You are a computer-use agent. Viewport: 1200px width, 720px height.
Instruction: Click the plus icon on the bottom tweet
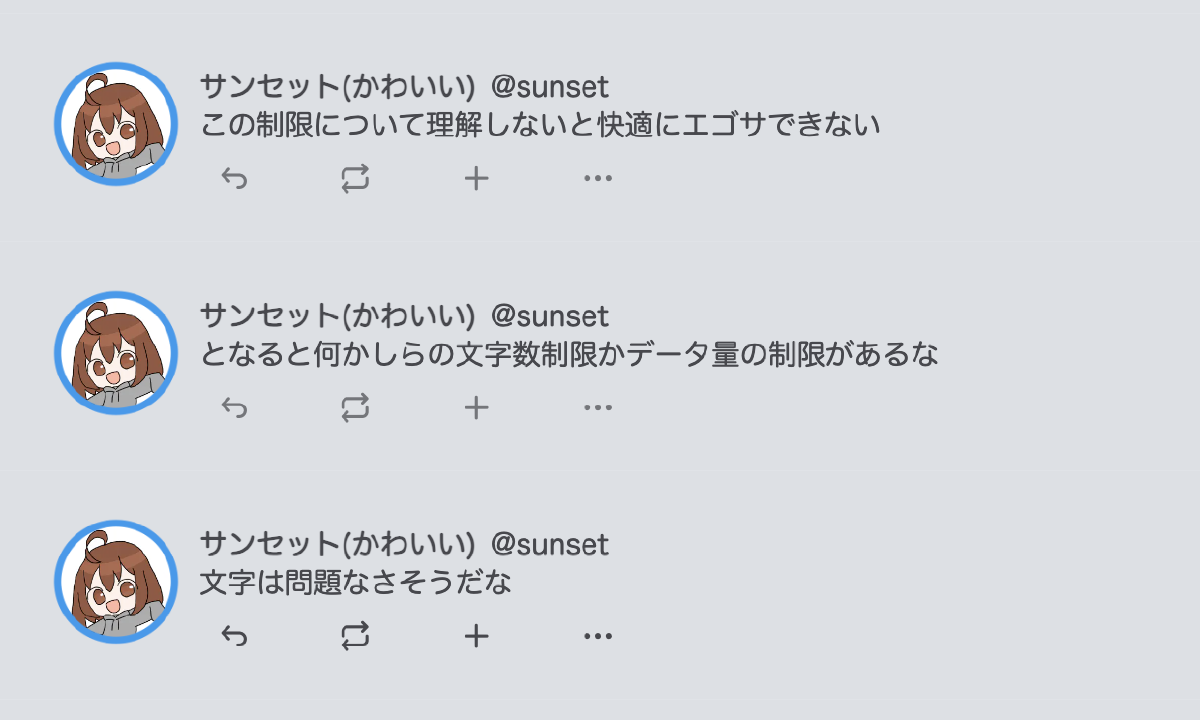[x=475, y=634]
